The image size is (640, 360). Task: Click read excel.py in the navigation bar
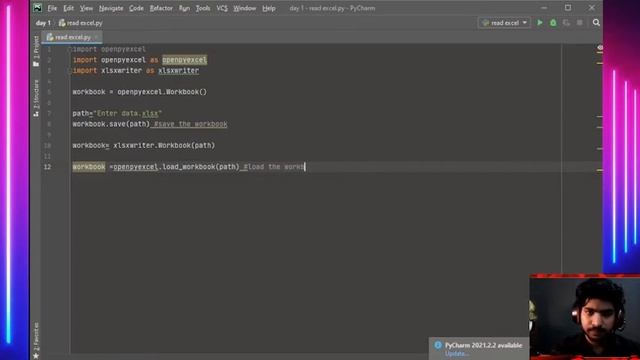(x=80, y=23)
